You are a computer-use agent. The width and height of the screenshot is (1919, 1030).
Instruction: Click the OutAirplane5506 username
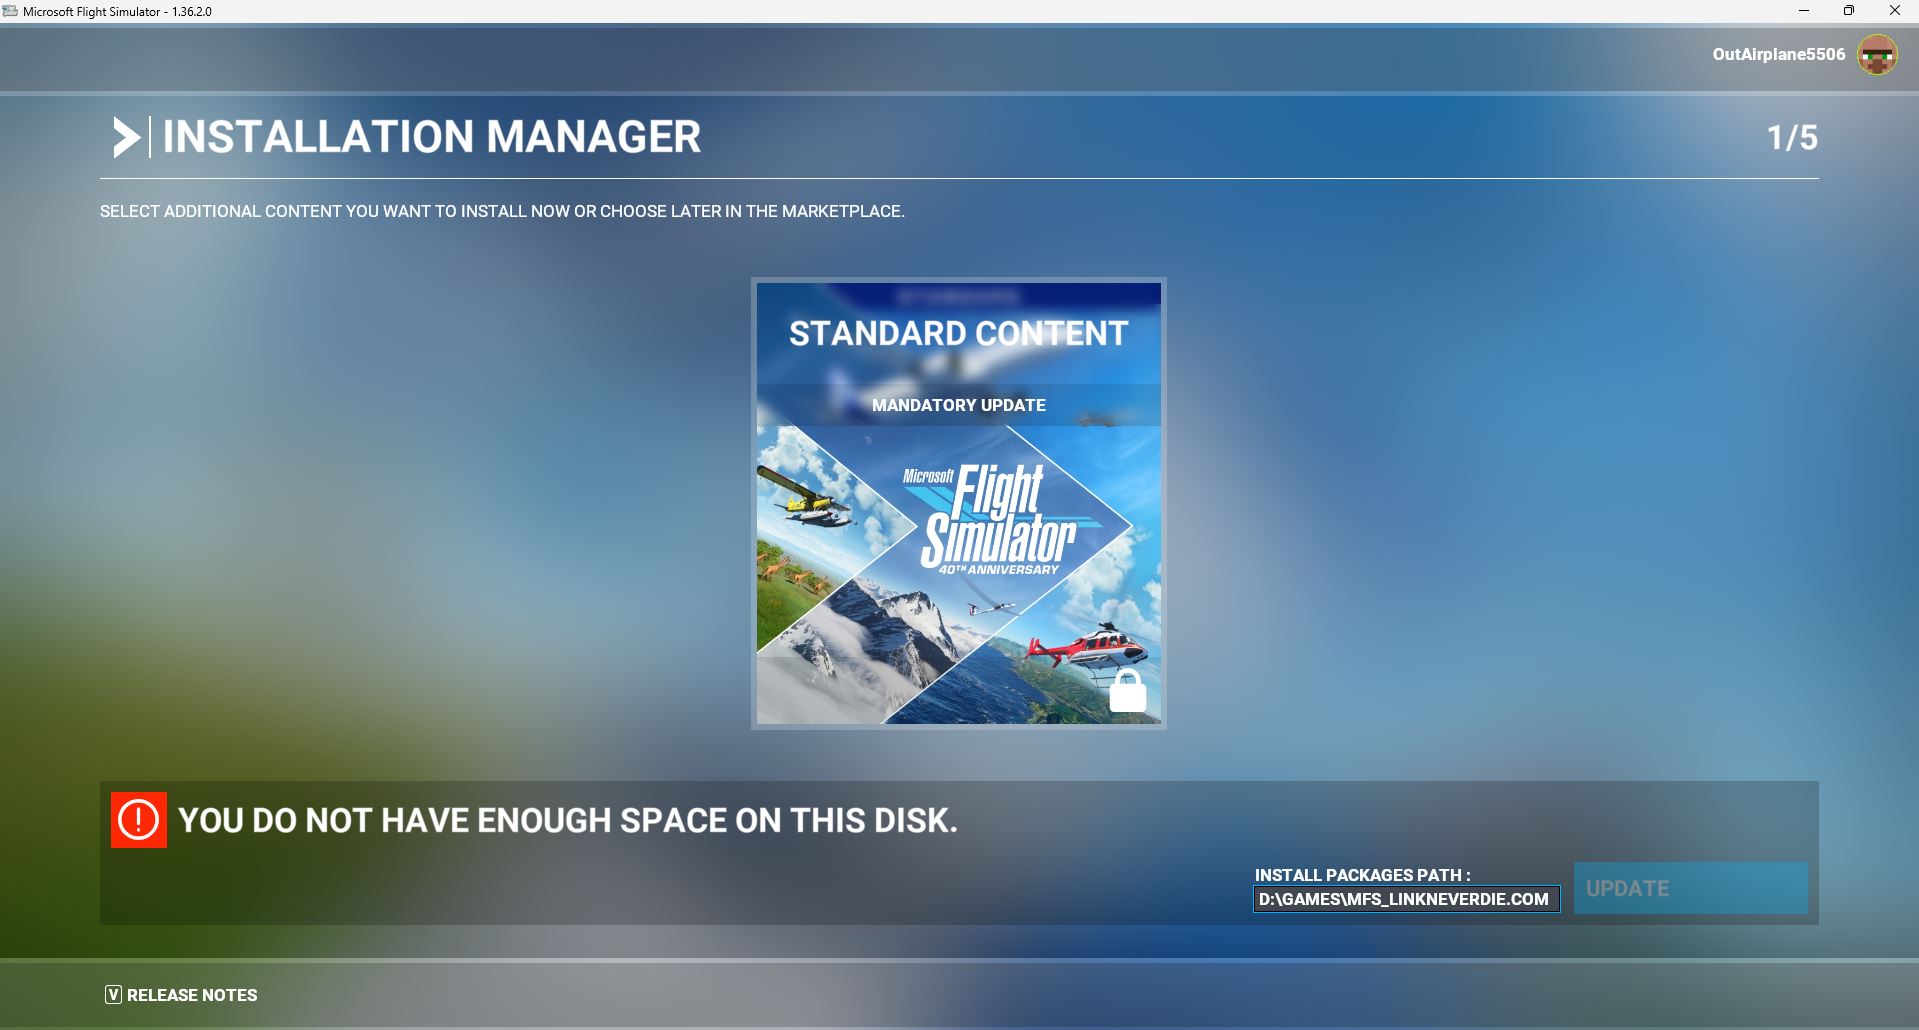coord(1778,55)
